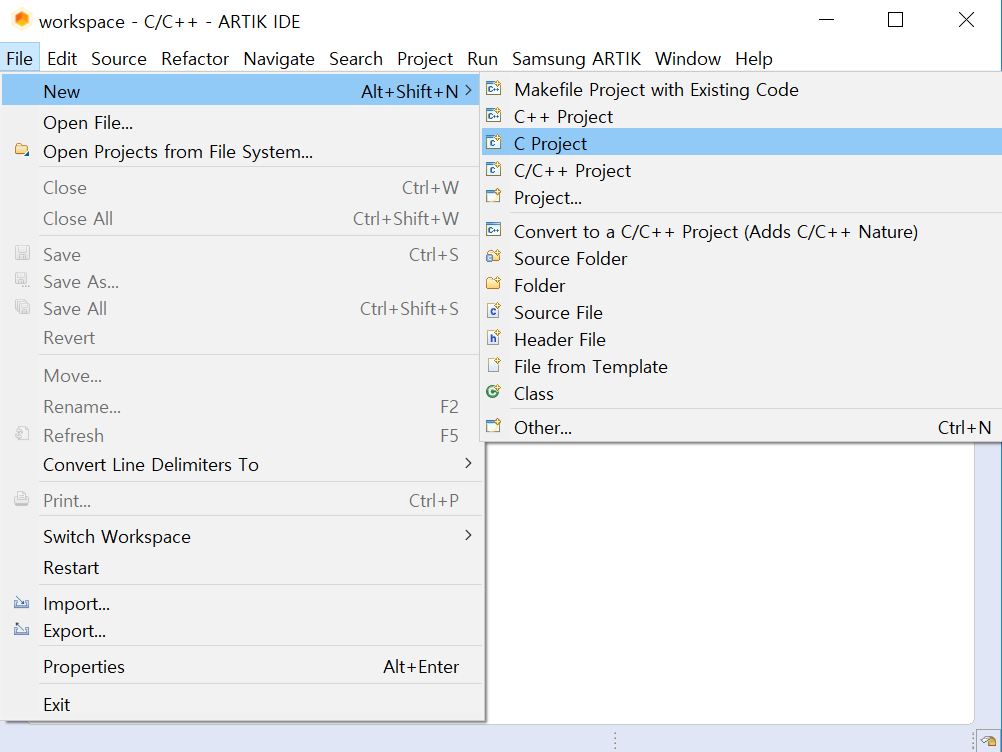Click the Convert to C/C++ Project icon

493,230
